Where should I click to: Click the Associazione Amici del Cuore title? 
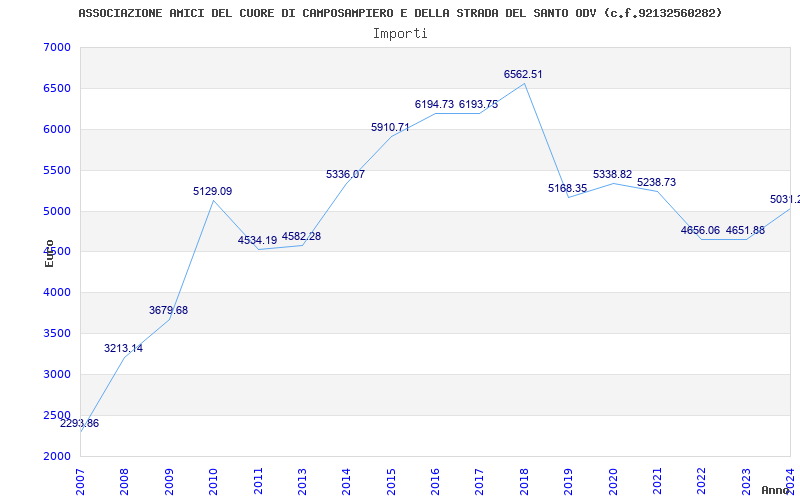pos(400,13)
